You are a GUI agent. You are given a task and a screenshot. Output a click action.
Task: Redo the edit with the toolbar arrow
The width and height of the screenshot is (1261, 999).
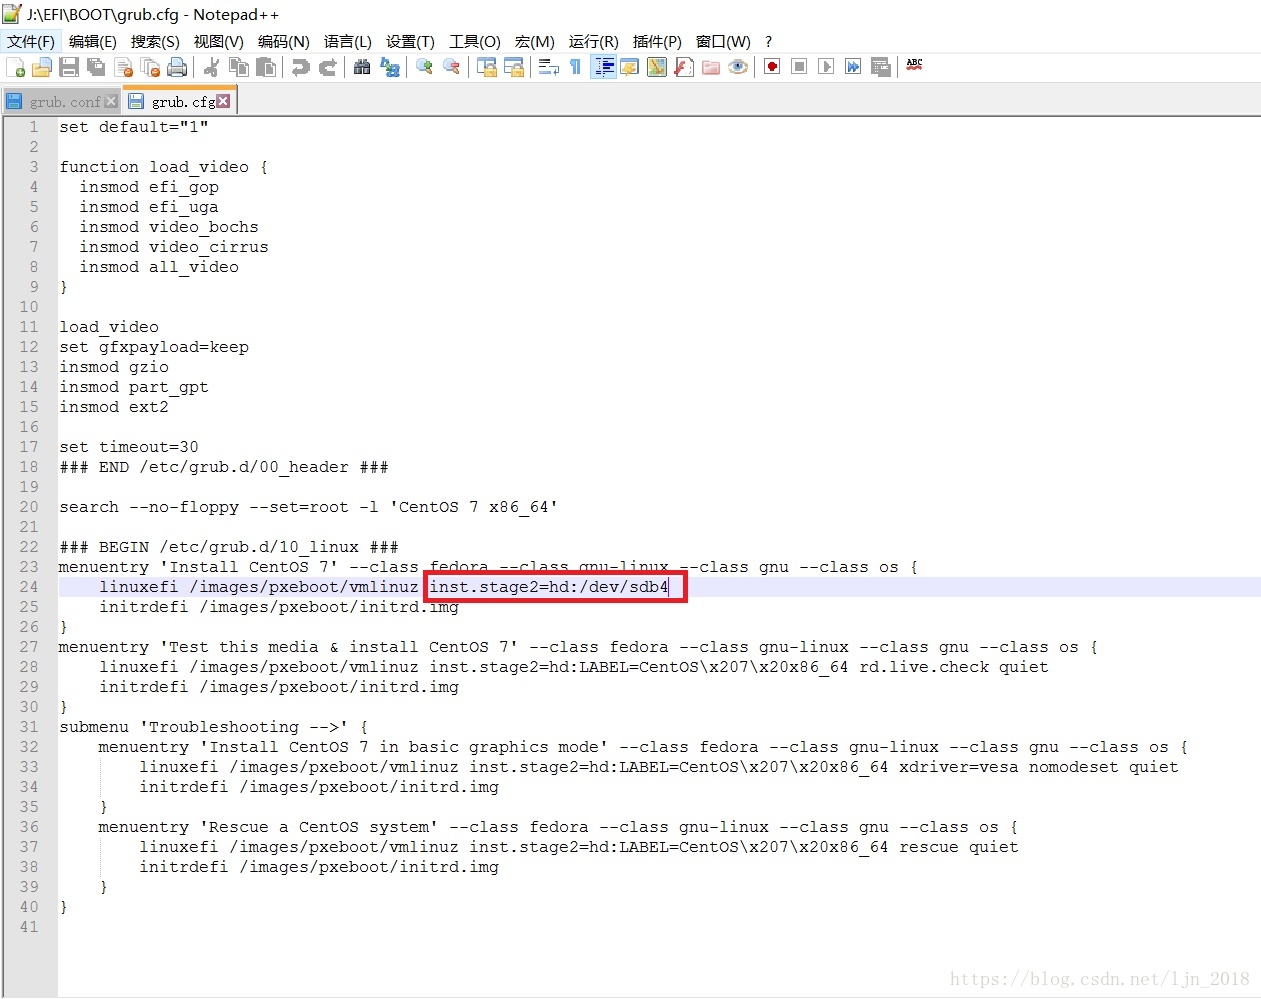(x=327, y=67)
